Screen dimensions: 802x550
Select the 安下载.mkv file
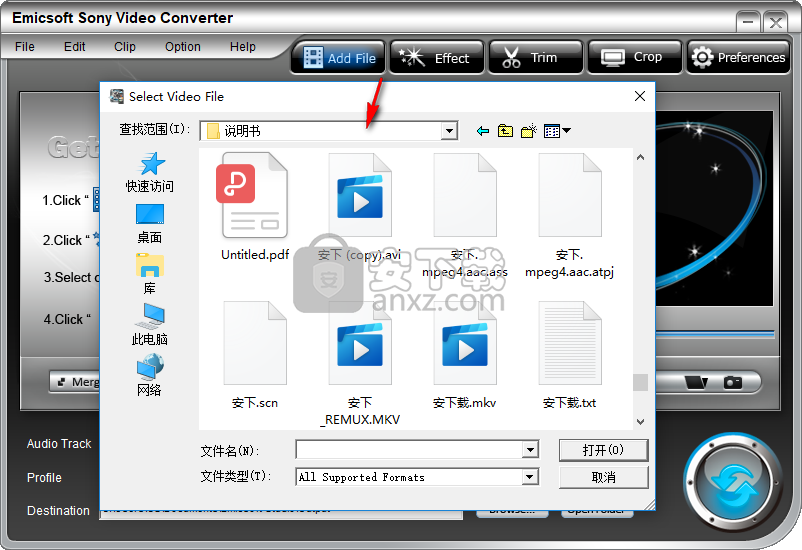(465, 356)
